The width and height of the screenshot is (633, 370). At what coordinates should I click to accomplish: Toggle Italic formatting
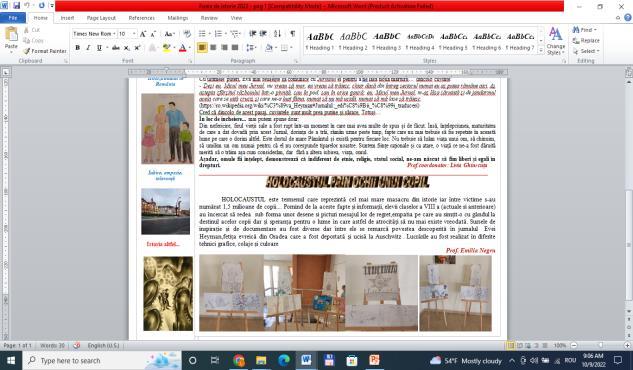[x=88, y=48]
